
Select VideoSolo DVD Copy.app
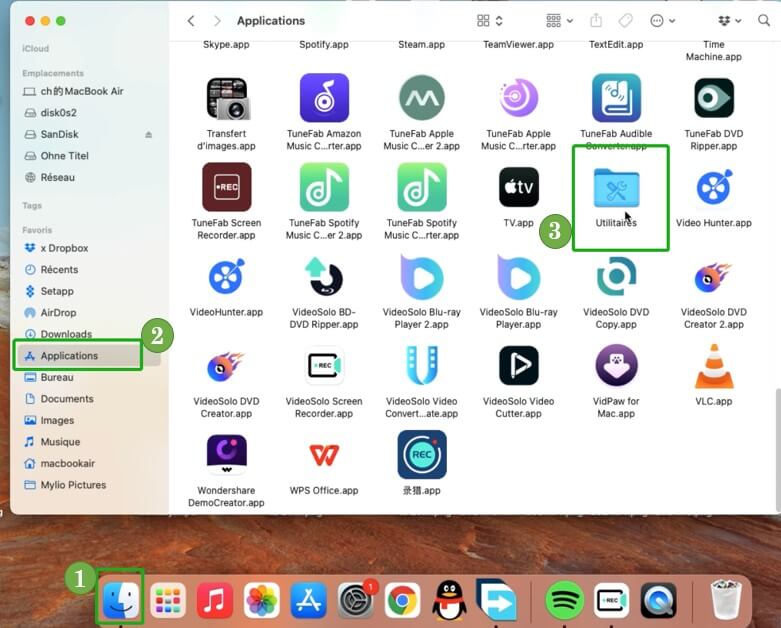[x=616, y=276]
